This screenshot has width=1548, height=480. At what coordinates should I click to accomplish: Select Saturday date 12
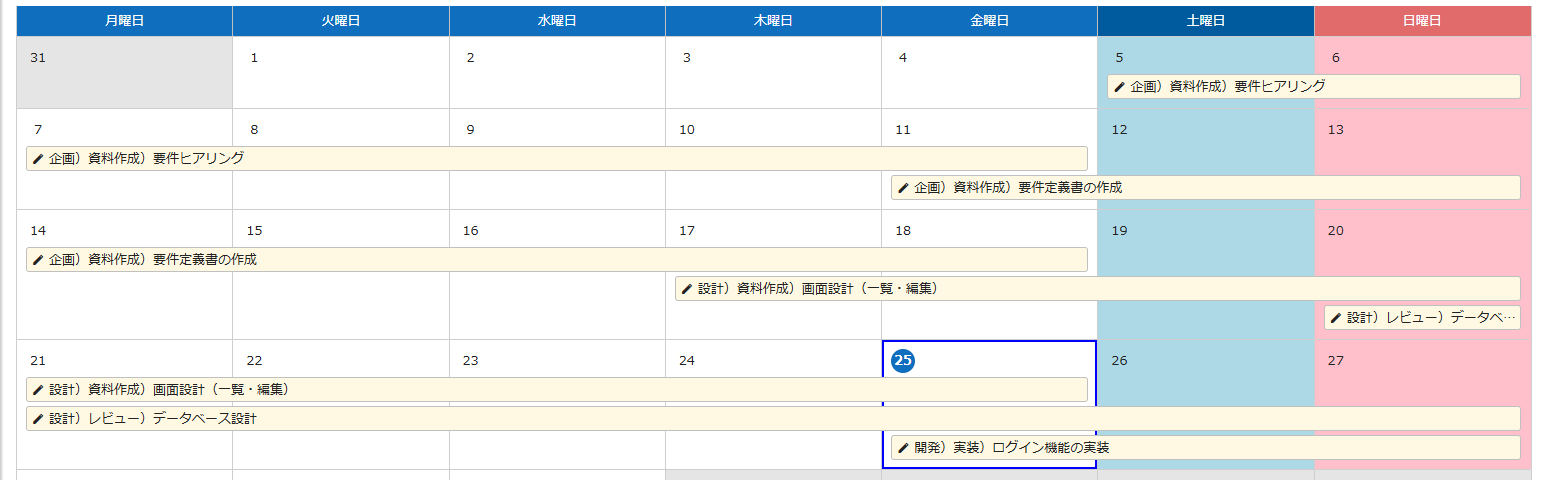coord(1120,130)
